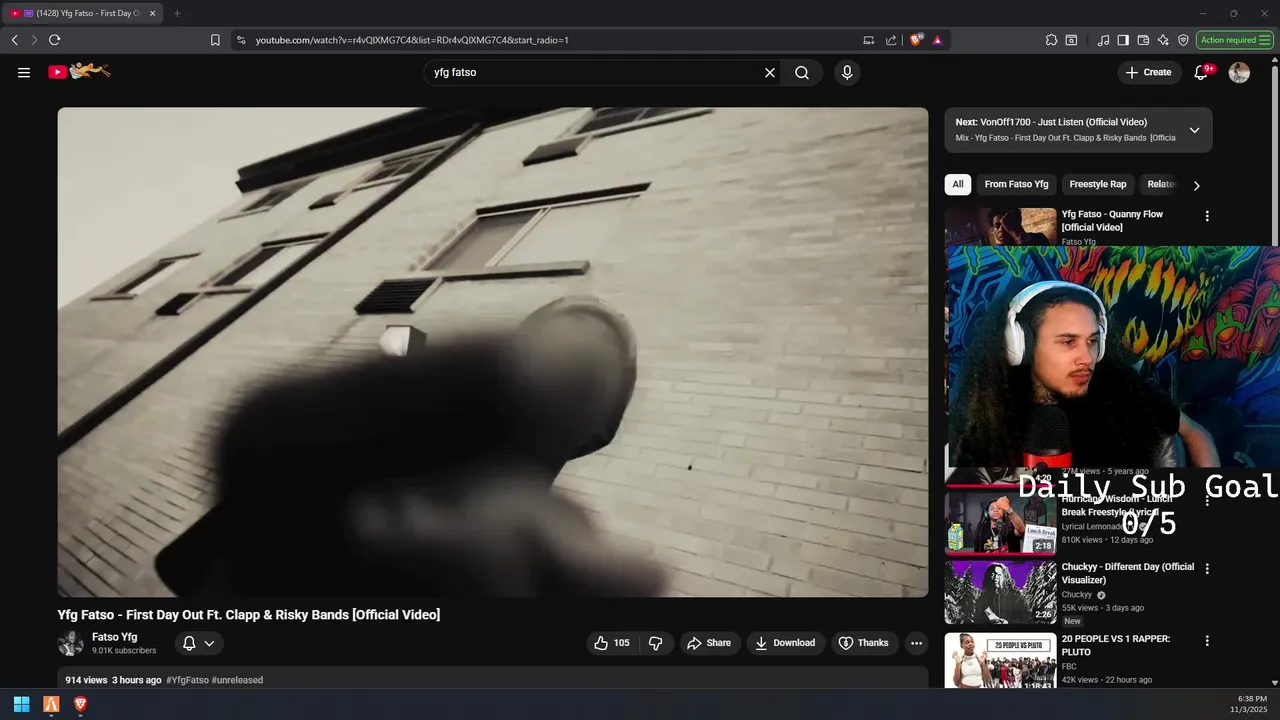Image resolution: width=1280 pixels, height=720 pixels.
Task: Click the browser address bar URL
Action: [x=412, y=40]
